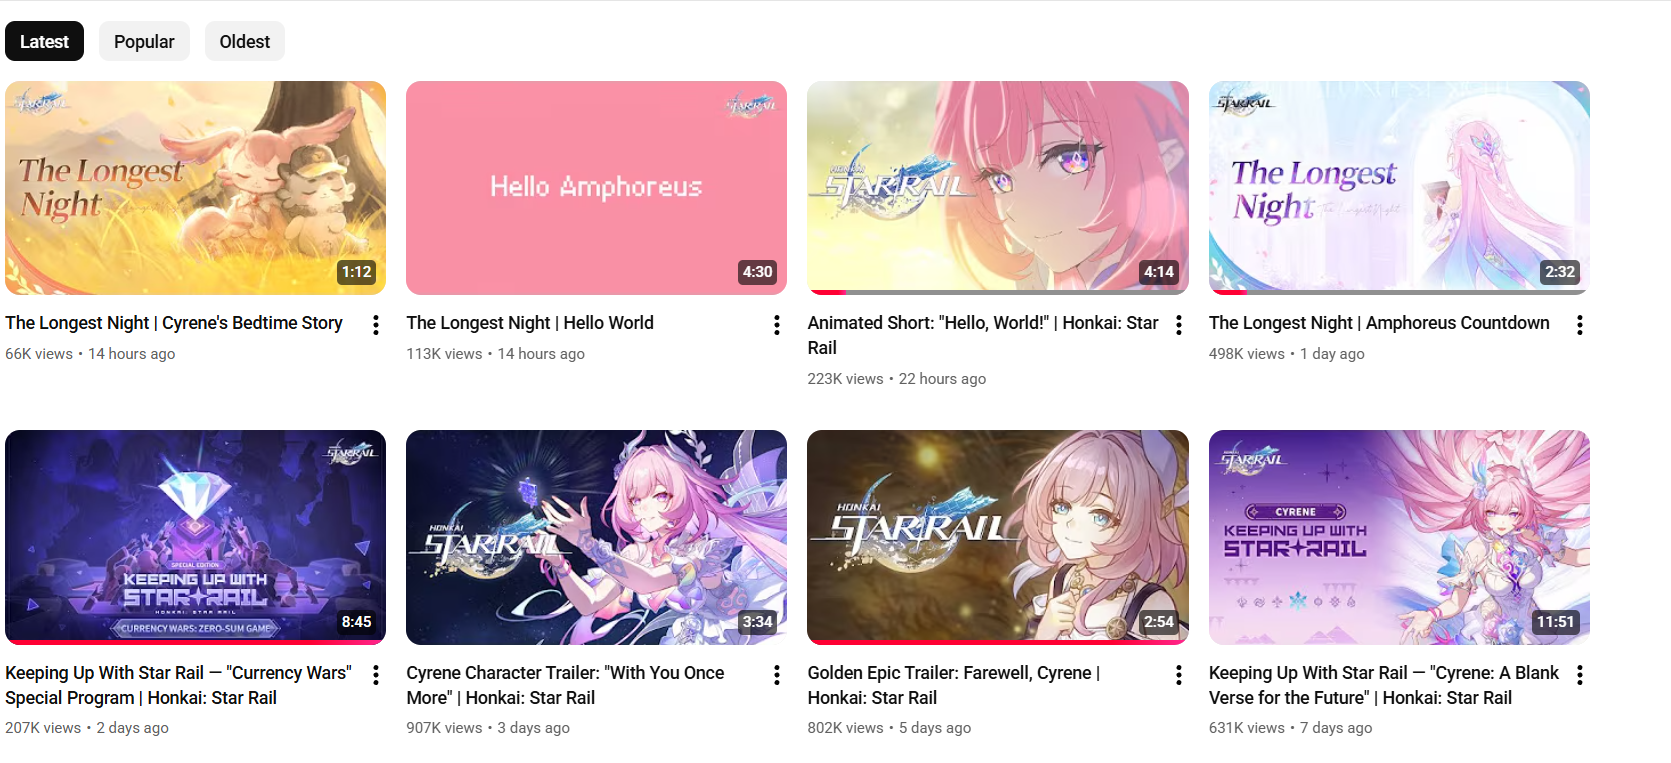The height and width of the screenshot is (763, 1671).
Task: Click the Currency Wars special program thumbnail
Action: (195, 537)
